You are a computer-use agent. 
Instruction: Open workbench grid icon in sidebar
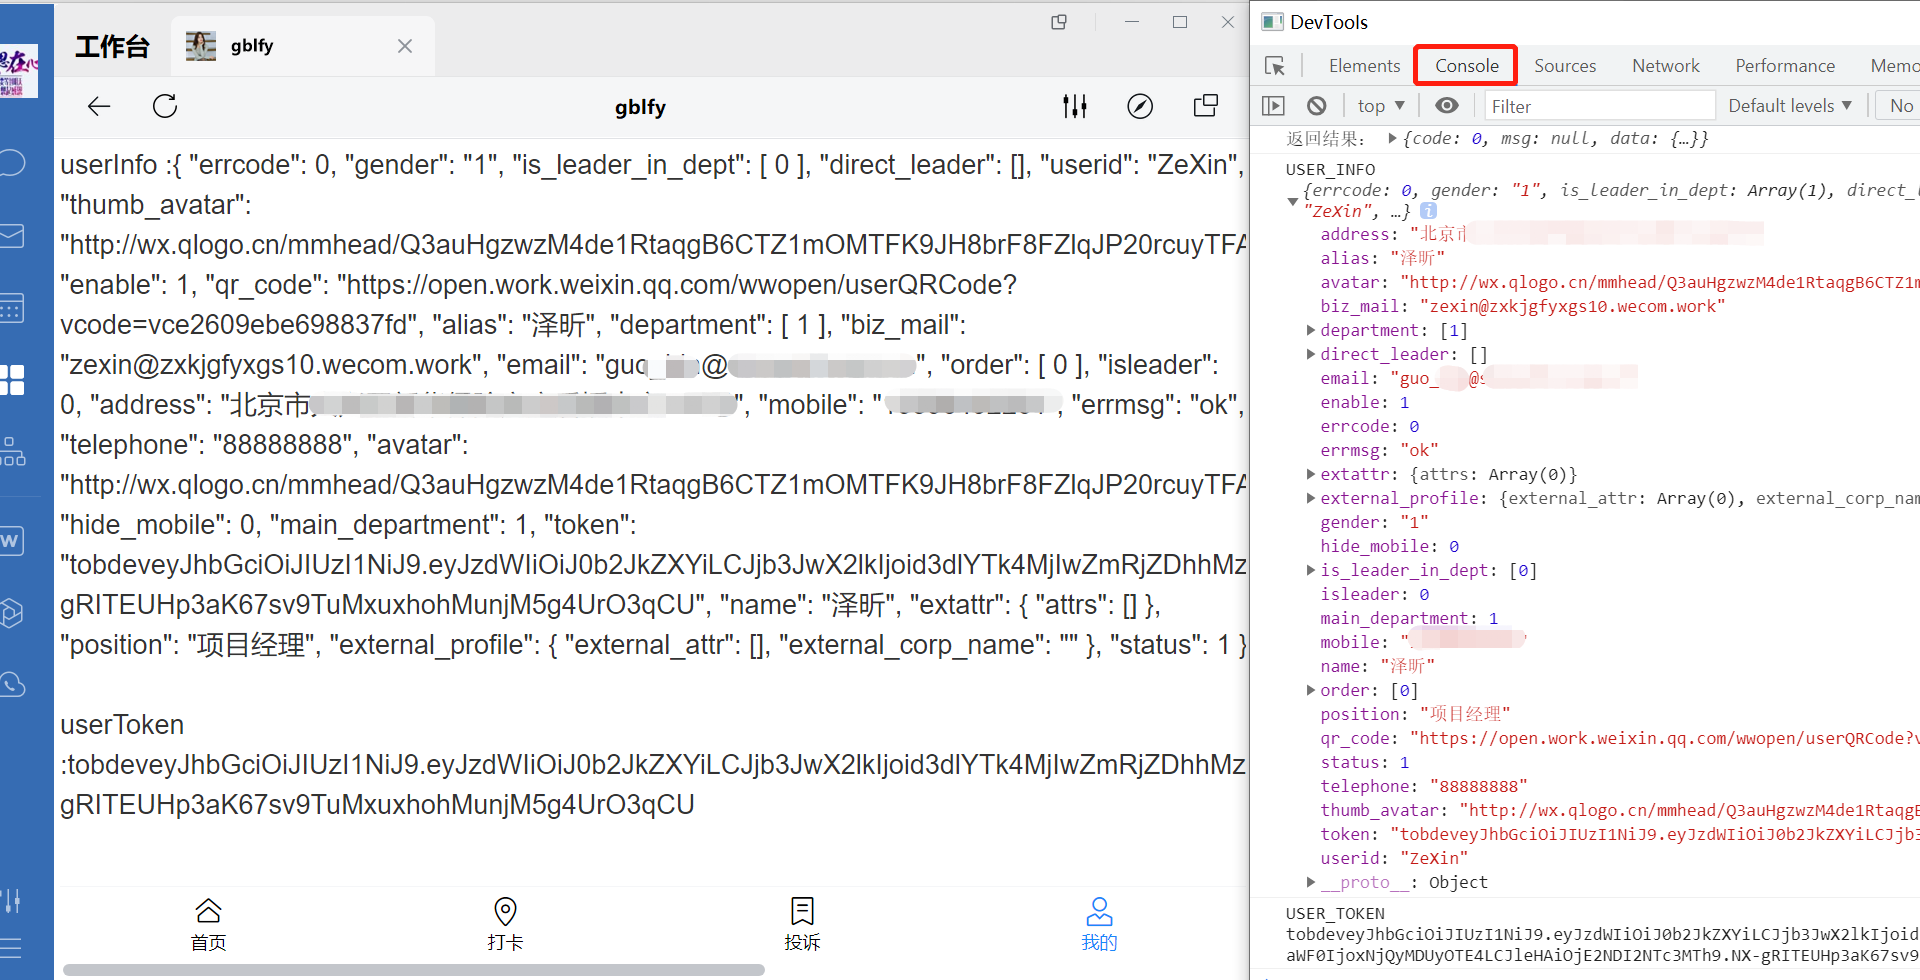coord(12,380)
